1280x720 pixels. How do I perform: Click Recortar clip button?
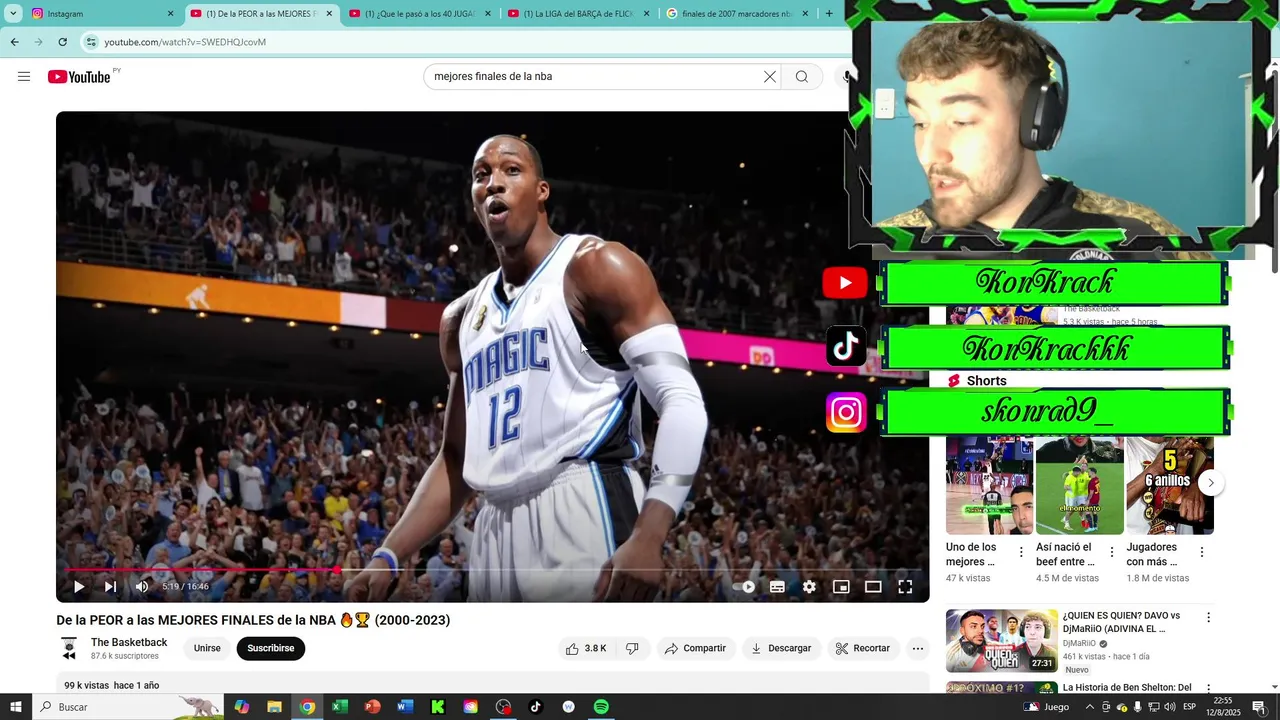863,648
